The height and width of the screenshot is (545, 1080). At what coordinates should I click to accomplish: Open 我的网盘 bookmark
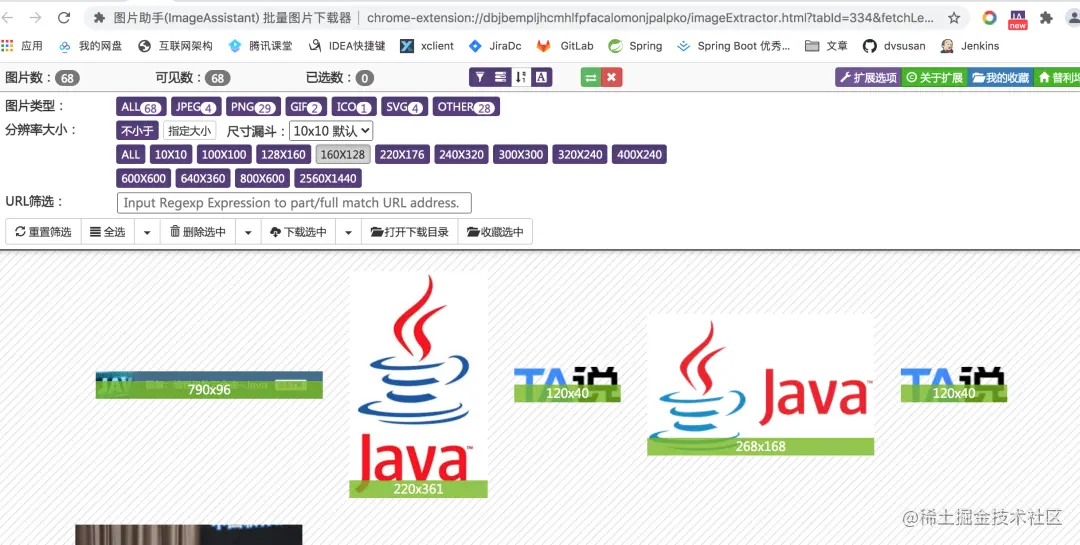91,46
